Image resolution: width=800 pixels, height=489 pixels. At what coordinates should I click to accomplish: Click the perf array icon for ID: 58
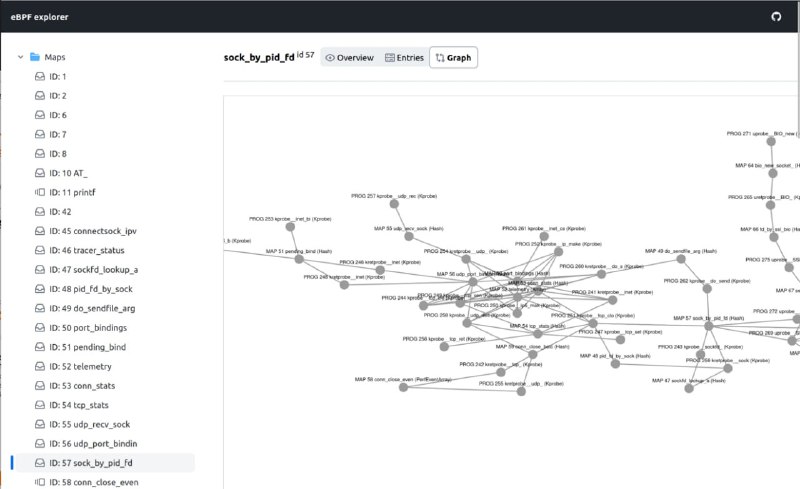pyautogui.click(x=40, y=482)
